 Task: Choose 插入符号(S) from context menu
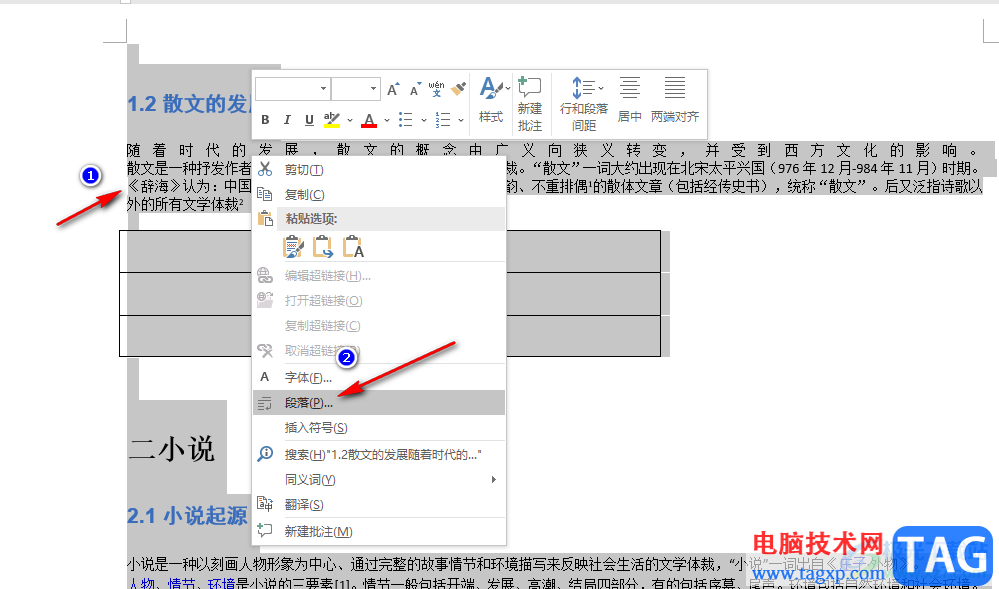click(x=379, y=428)
